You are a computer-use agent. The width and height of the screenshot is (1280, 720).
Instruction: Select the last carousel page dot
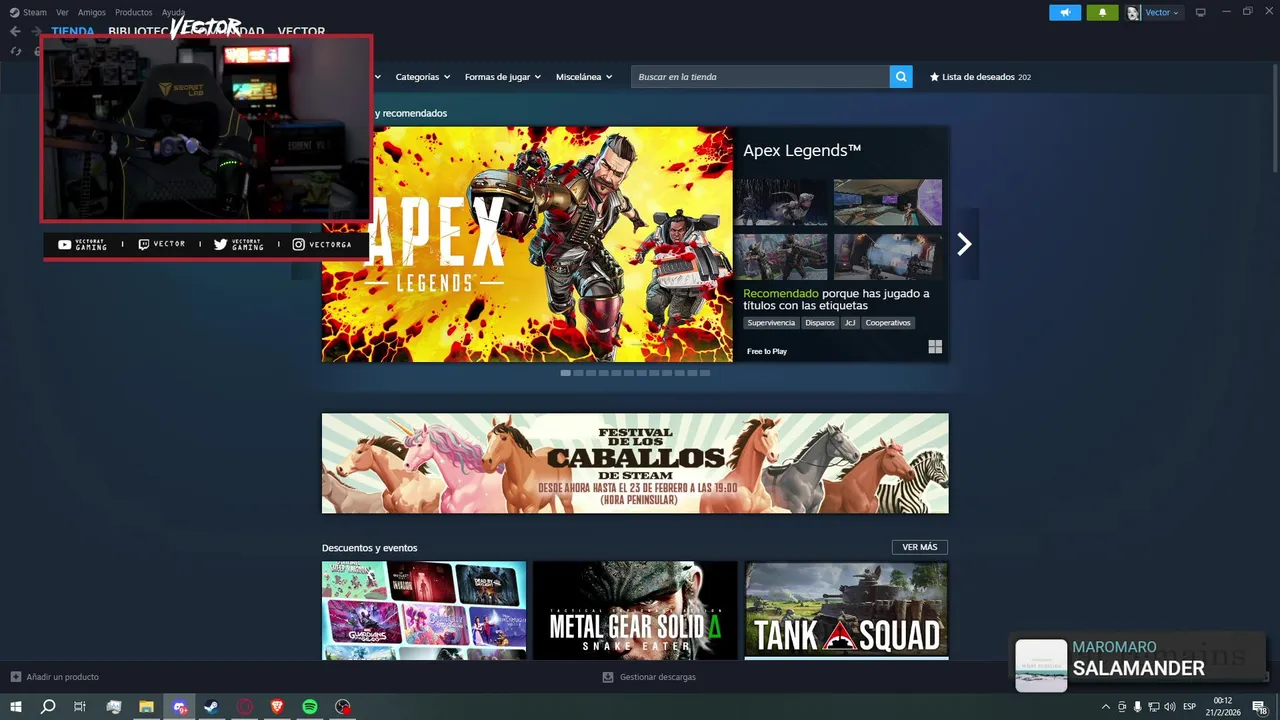coord(705,373)
